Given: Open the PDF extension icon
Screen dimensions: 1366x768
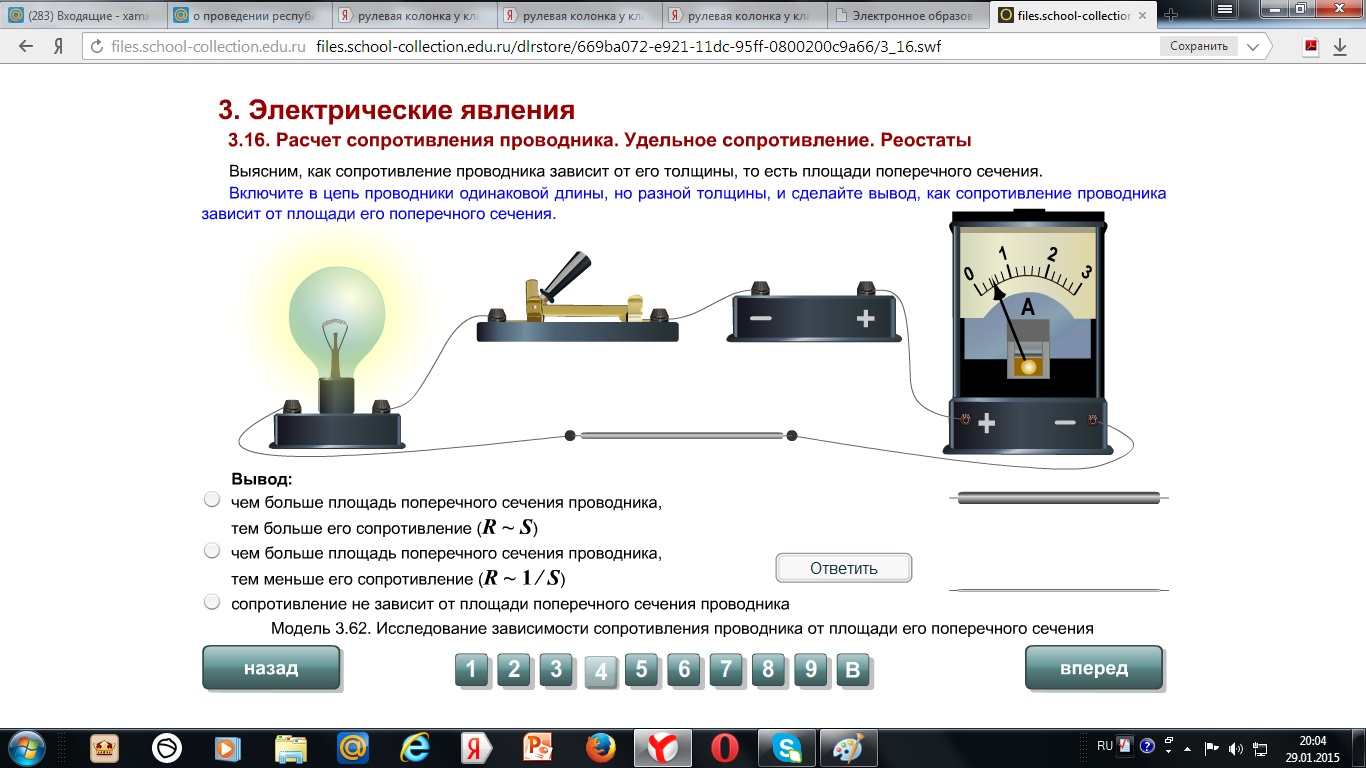Looking at the screenshot, I should point(1311,46).
